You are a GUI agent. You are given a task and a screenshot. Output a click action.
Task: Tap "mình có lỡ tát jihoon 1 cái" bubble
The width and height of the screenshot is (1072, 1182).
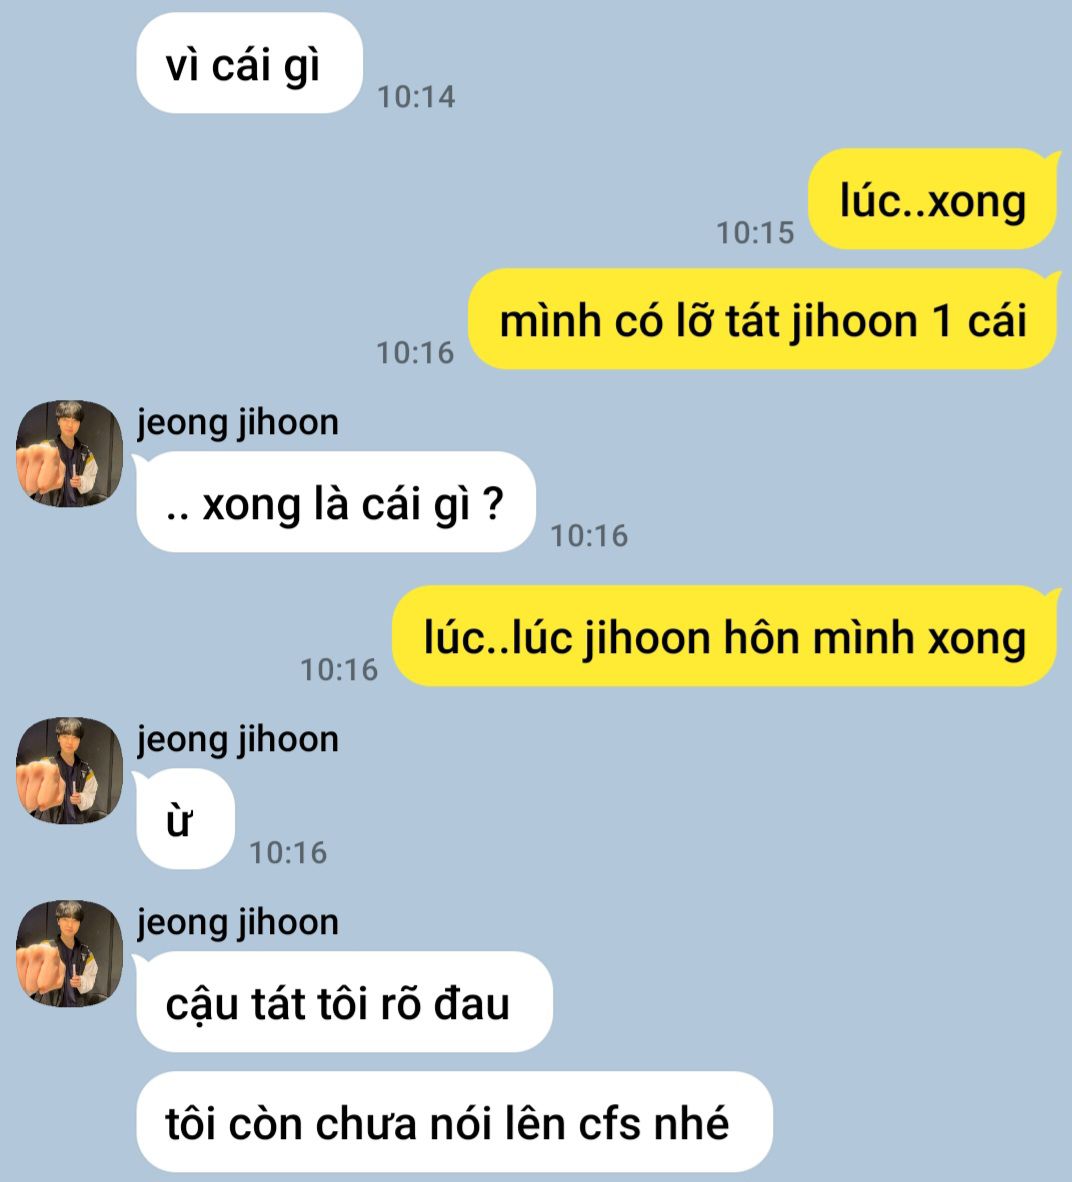(x=763, y=319)
